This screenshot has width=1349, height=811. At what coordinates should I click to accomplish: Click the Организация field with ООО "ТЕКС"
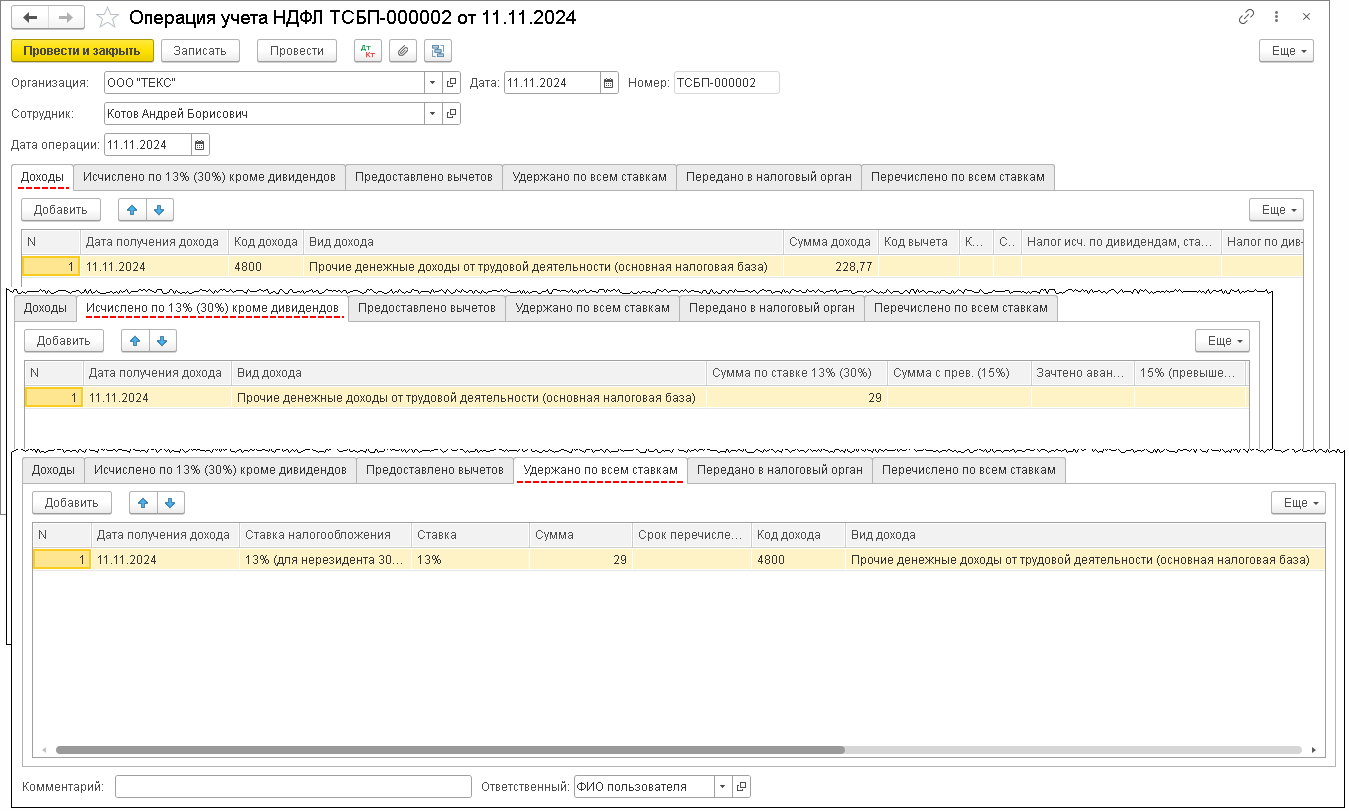coord(264,83)
